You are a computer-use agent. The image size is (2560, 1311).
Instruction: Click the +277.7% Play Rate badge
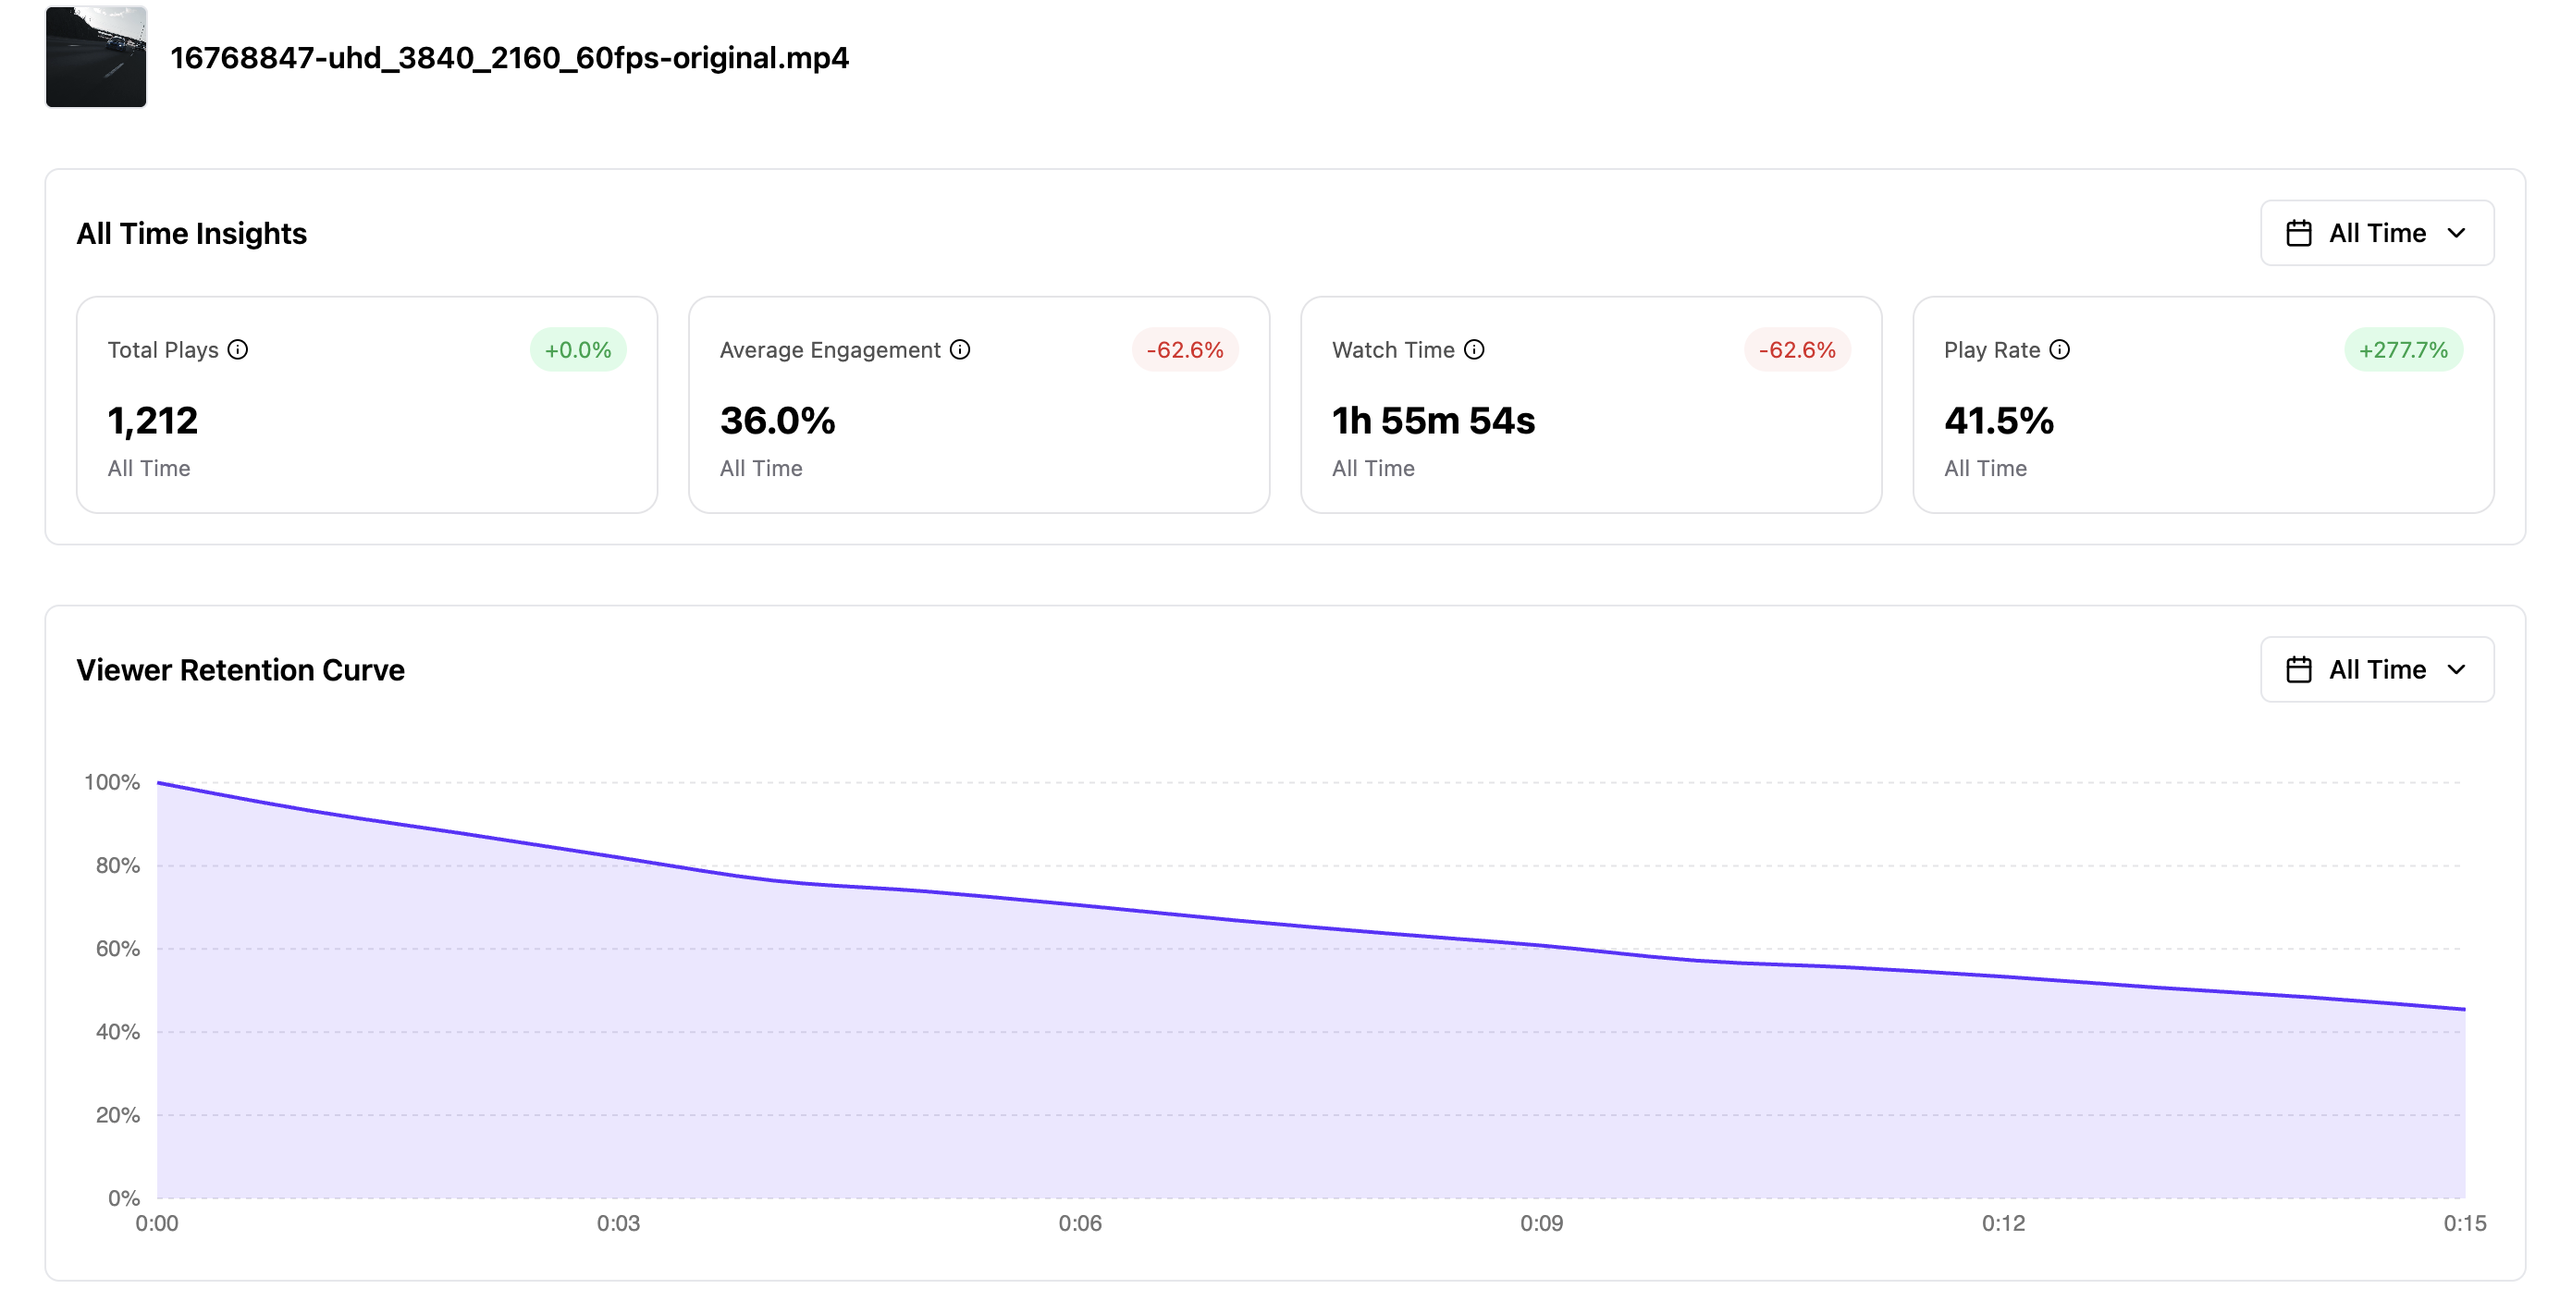[x=2403, y=350]
